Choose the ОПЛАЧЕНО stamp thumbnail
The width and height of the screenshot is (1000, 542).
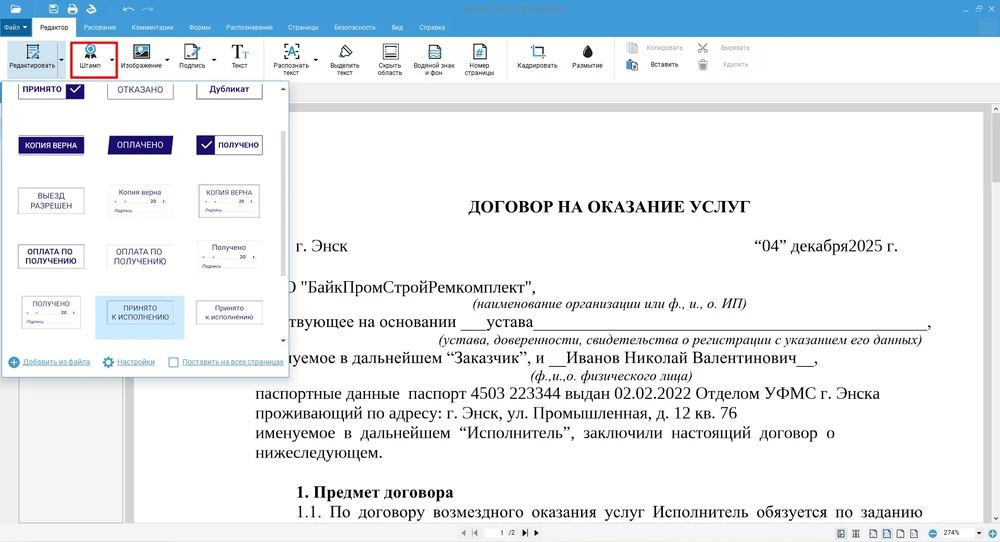[140, 145]
